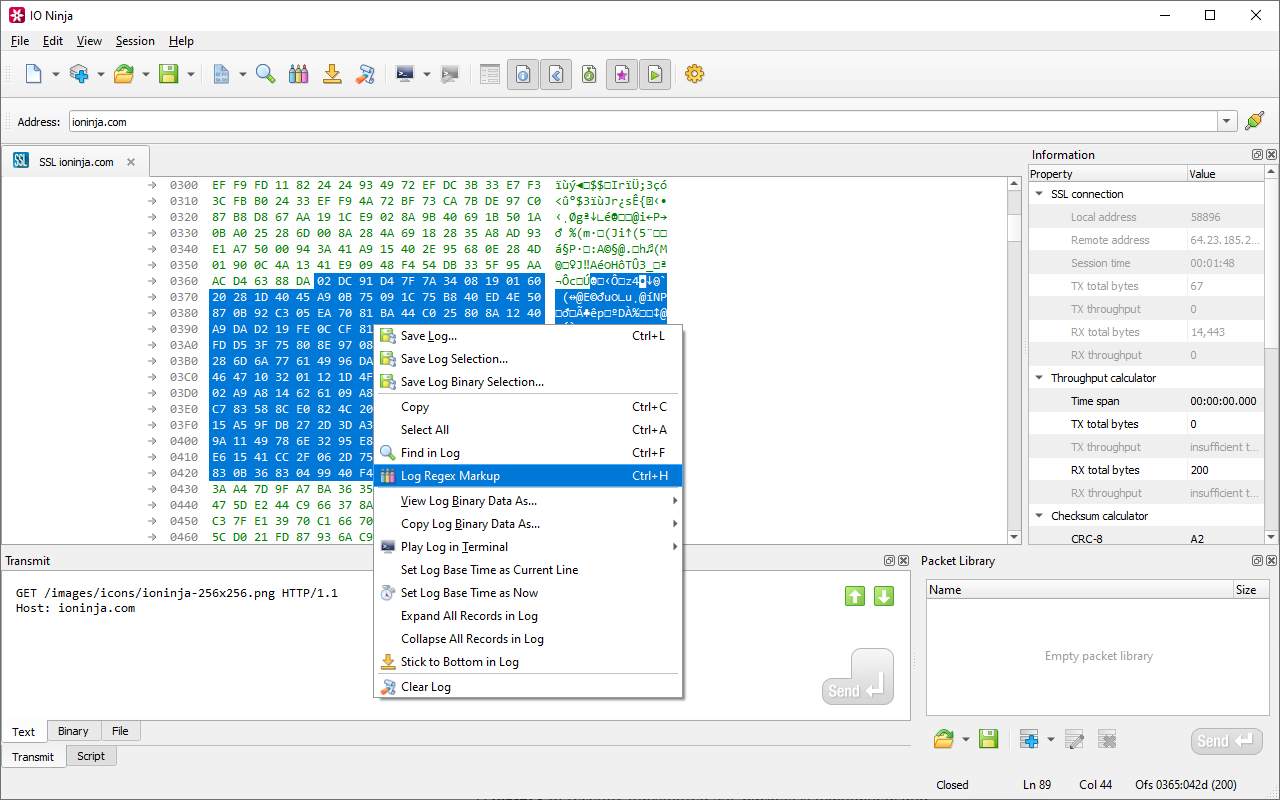1280x800 pixels.
Task: Collapse the SSL connection property group
Action: click(x=1039, y=194)
